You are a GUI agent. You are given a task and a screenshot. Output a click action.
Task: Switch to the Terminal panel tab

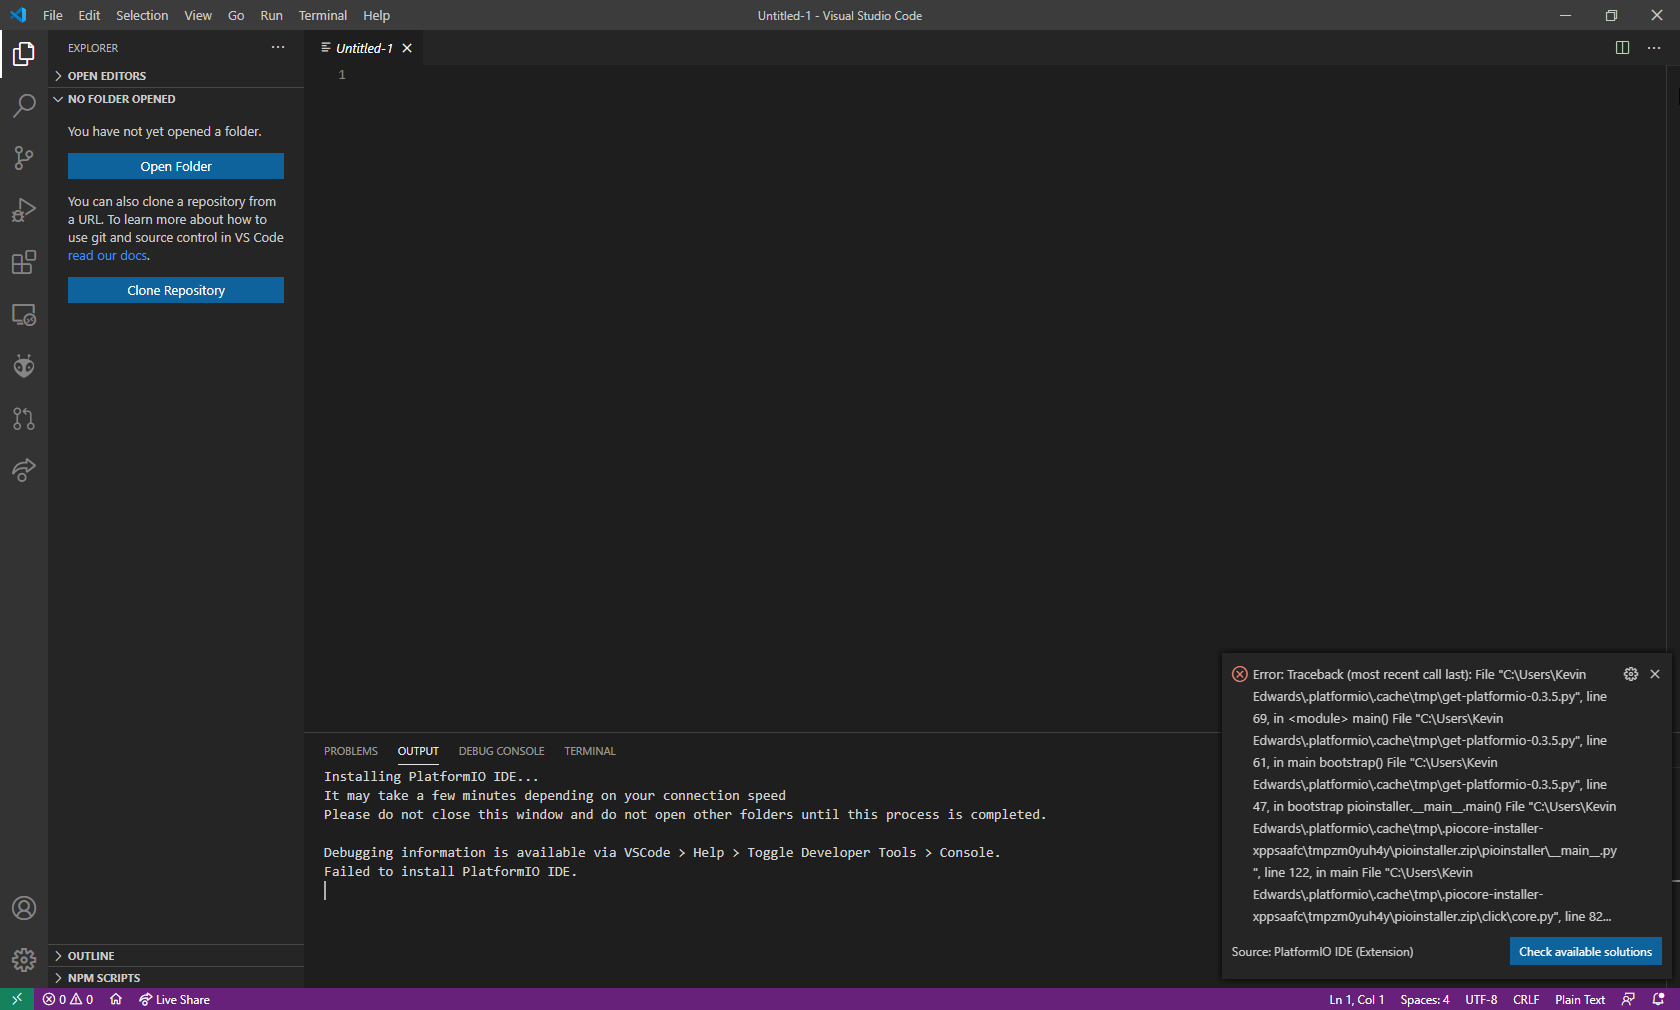tap(590, 751)
